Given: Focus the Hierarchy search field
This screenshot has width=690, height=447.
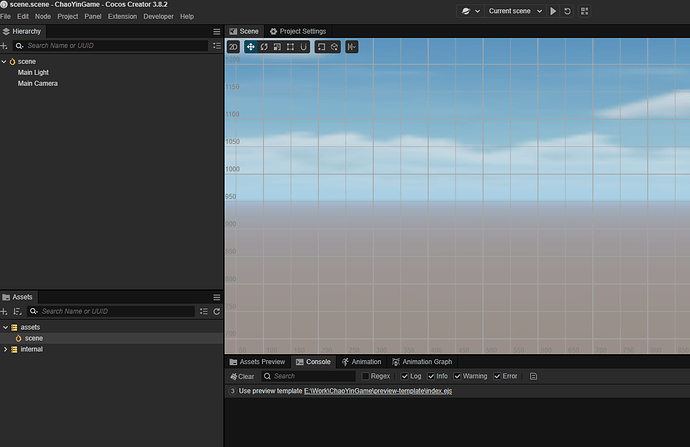Looking at the screenshot, I should pyautogui.click(x=117, y=45).
